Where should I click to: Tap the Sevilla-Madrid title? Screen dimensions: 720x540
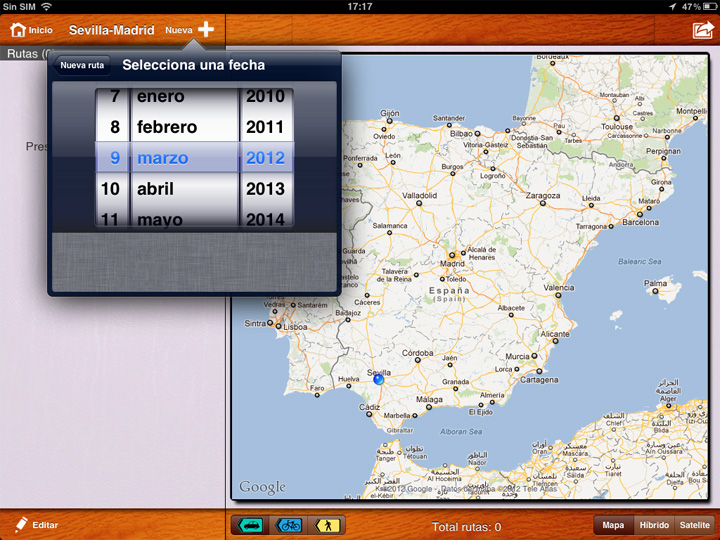click(111, 30)
